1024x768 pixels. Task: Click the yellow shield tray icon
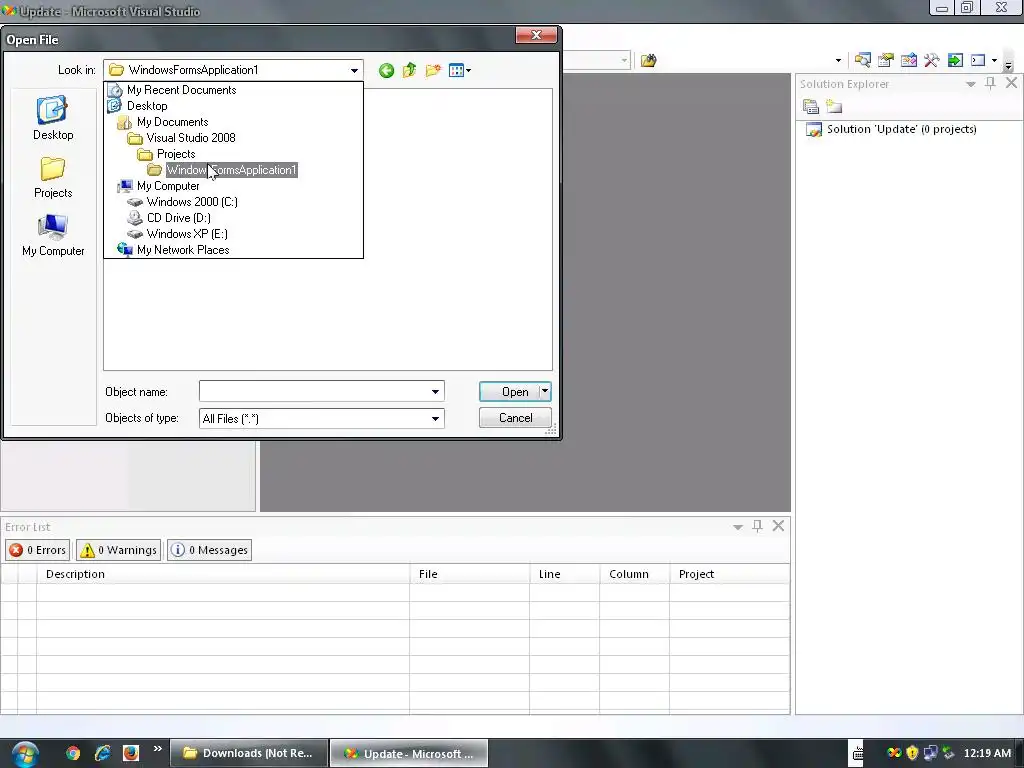coord(912,753)
